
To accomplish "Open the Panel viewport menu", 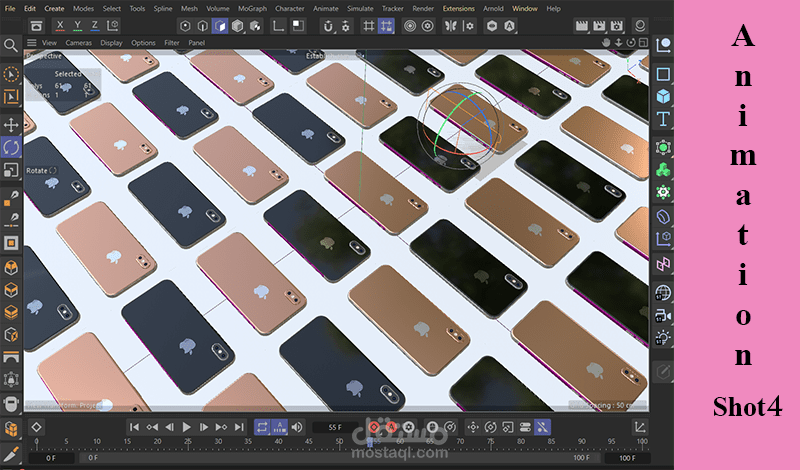I will [x=196, y=43].
